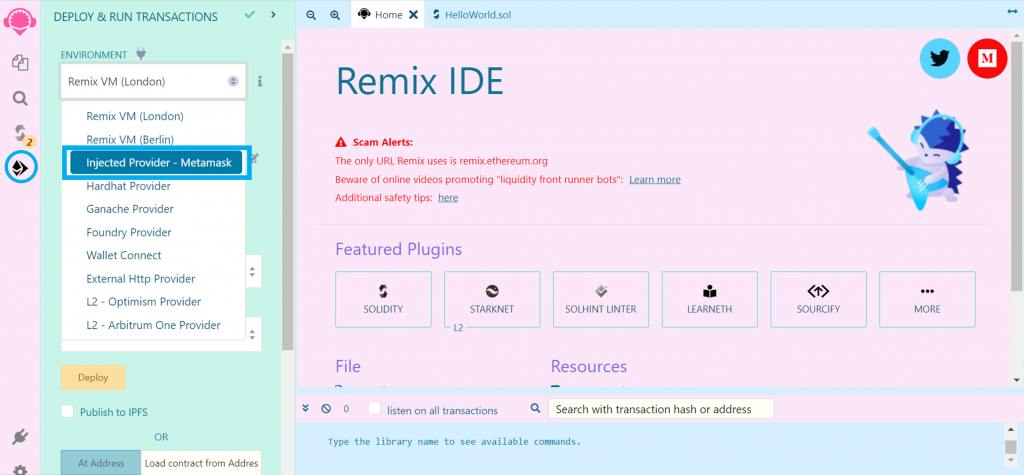Click the plug icon next to ENVIRONMENT

(x=140, y=54)
